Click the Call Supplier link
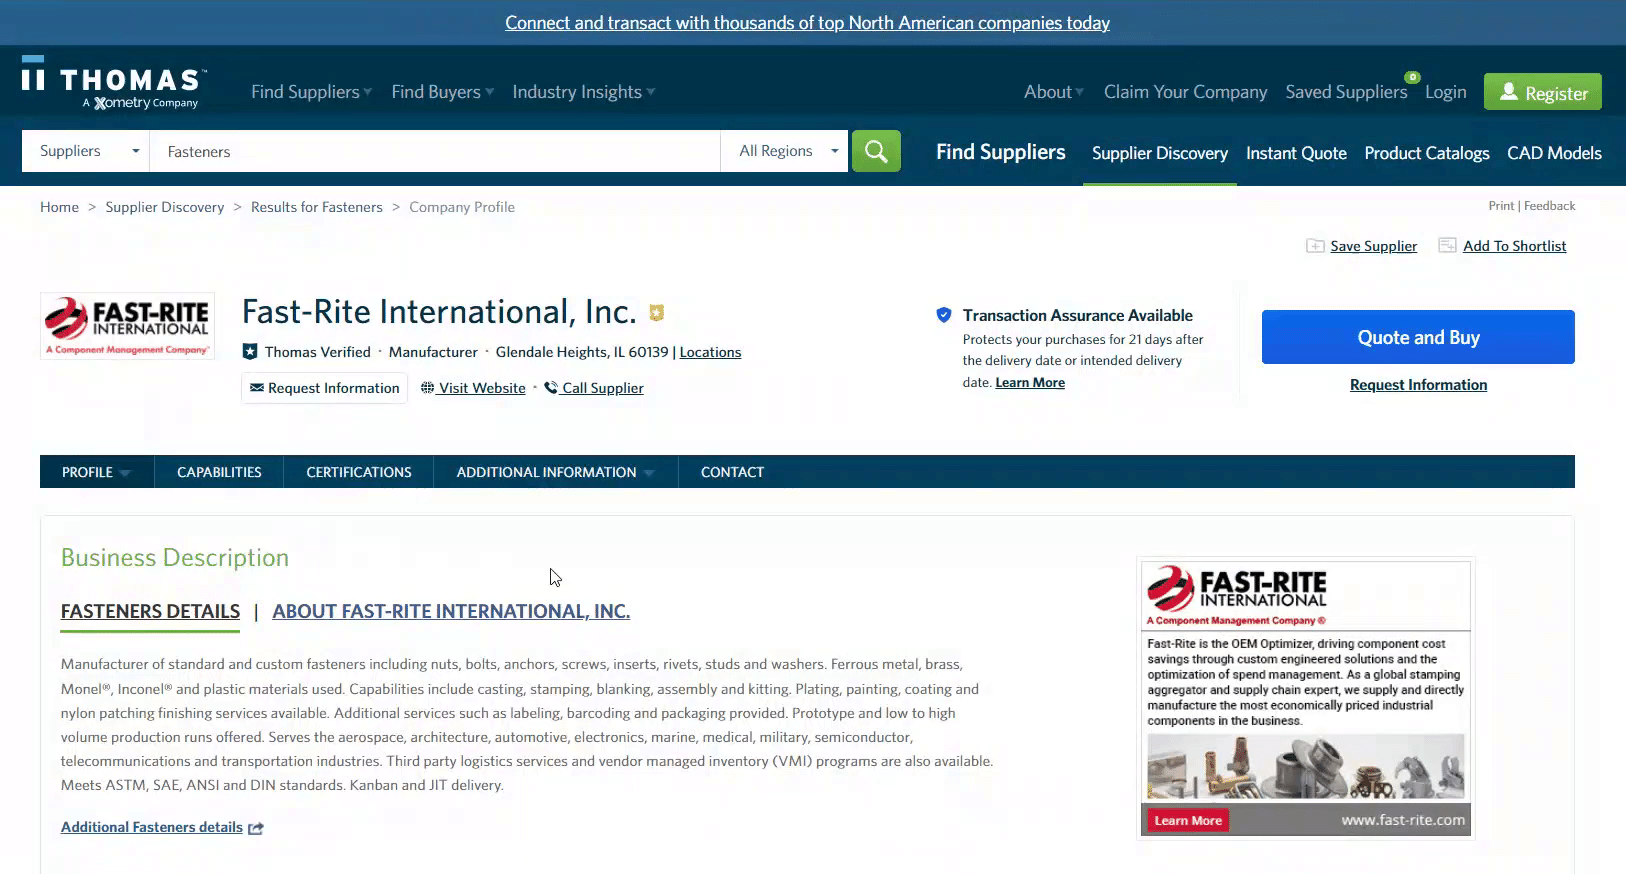Screen dimensions: 1626x874 click(x=594, y=388)
